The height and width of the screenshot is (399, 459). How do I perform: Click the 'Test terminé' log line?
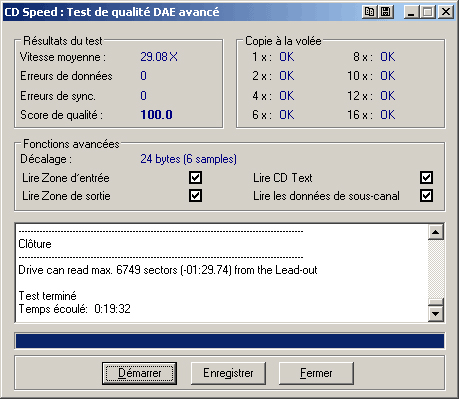[x=47, y=296]
